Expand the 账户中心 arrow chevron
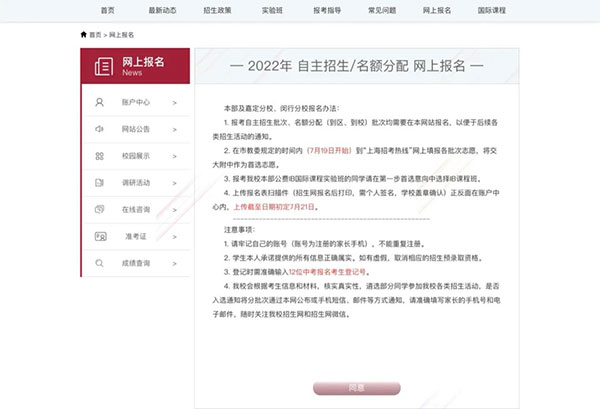Screen dimensions: 600x409 point(174,102)
